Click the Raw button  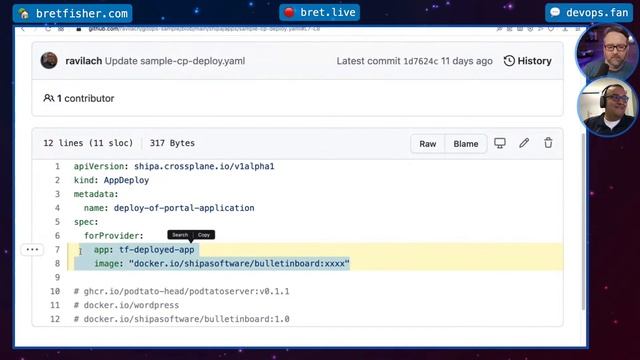pos(427,144)
